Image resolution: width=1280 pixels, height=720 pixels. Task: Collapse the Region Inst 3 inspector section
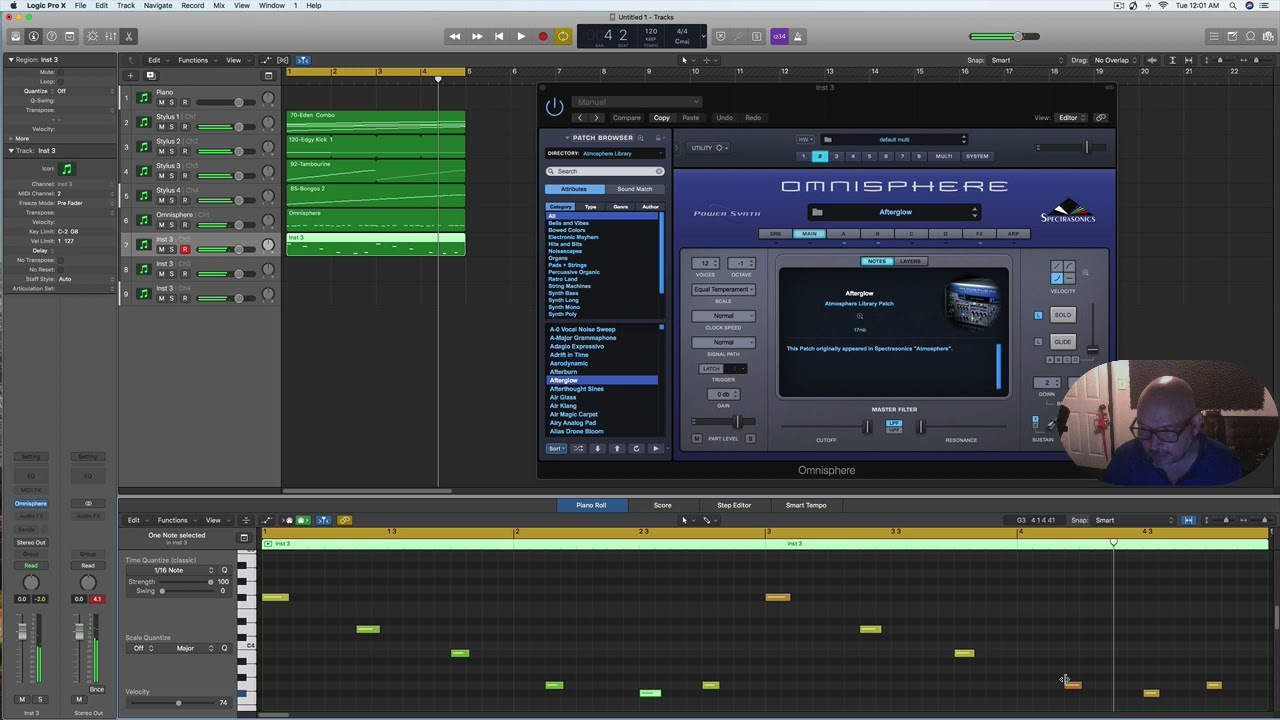pyautogui.click(x=10, y=60)
